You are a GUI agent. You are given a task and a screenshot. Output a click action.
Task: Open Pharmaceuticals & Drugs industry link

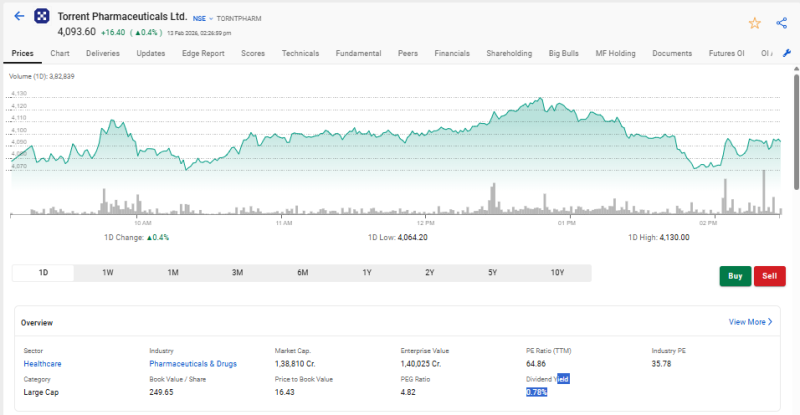[193, 364]
